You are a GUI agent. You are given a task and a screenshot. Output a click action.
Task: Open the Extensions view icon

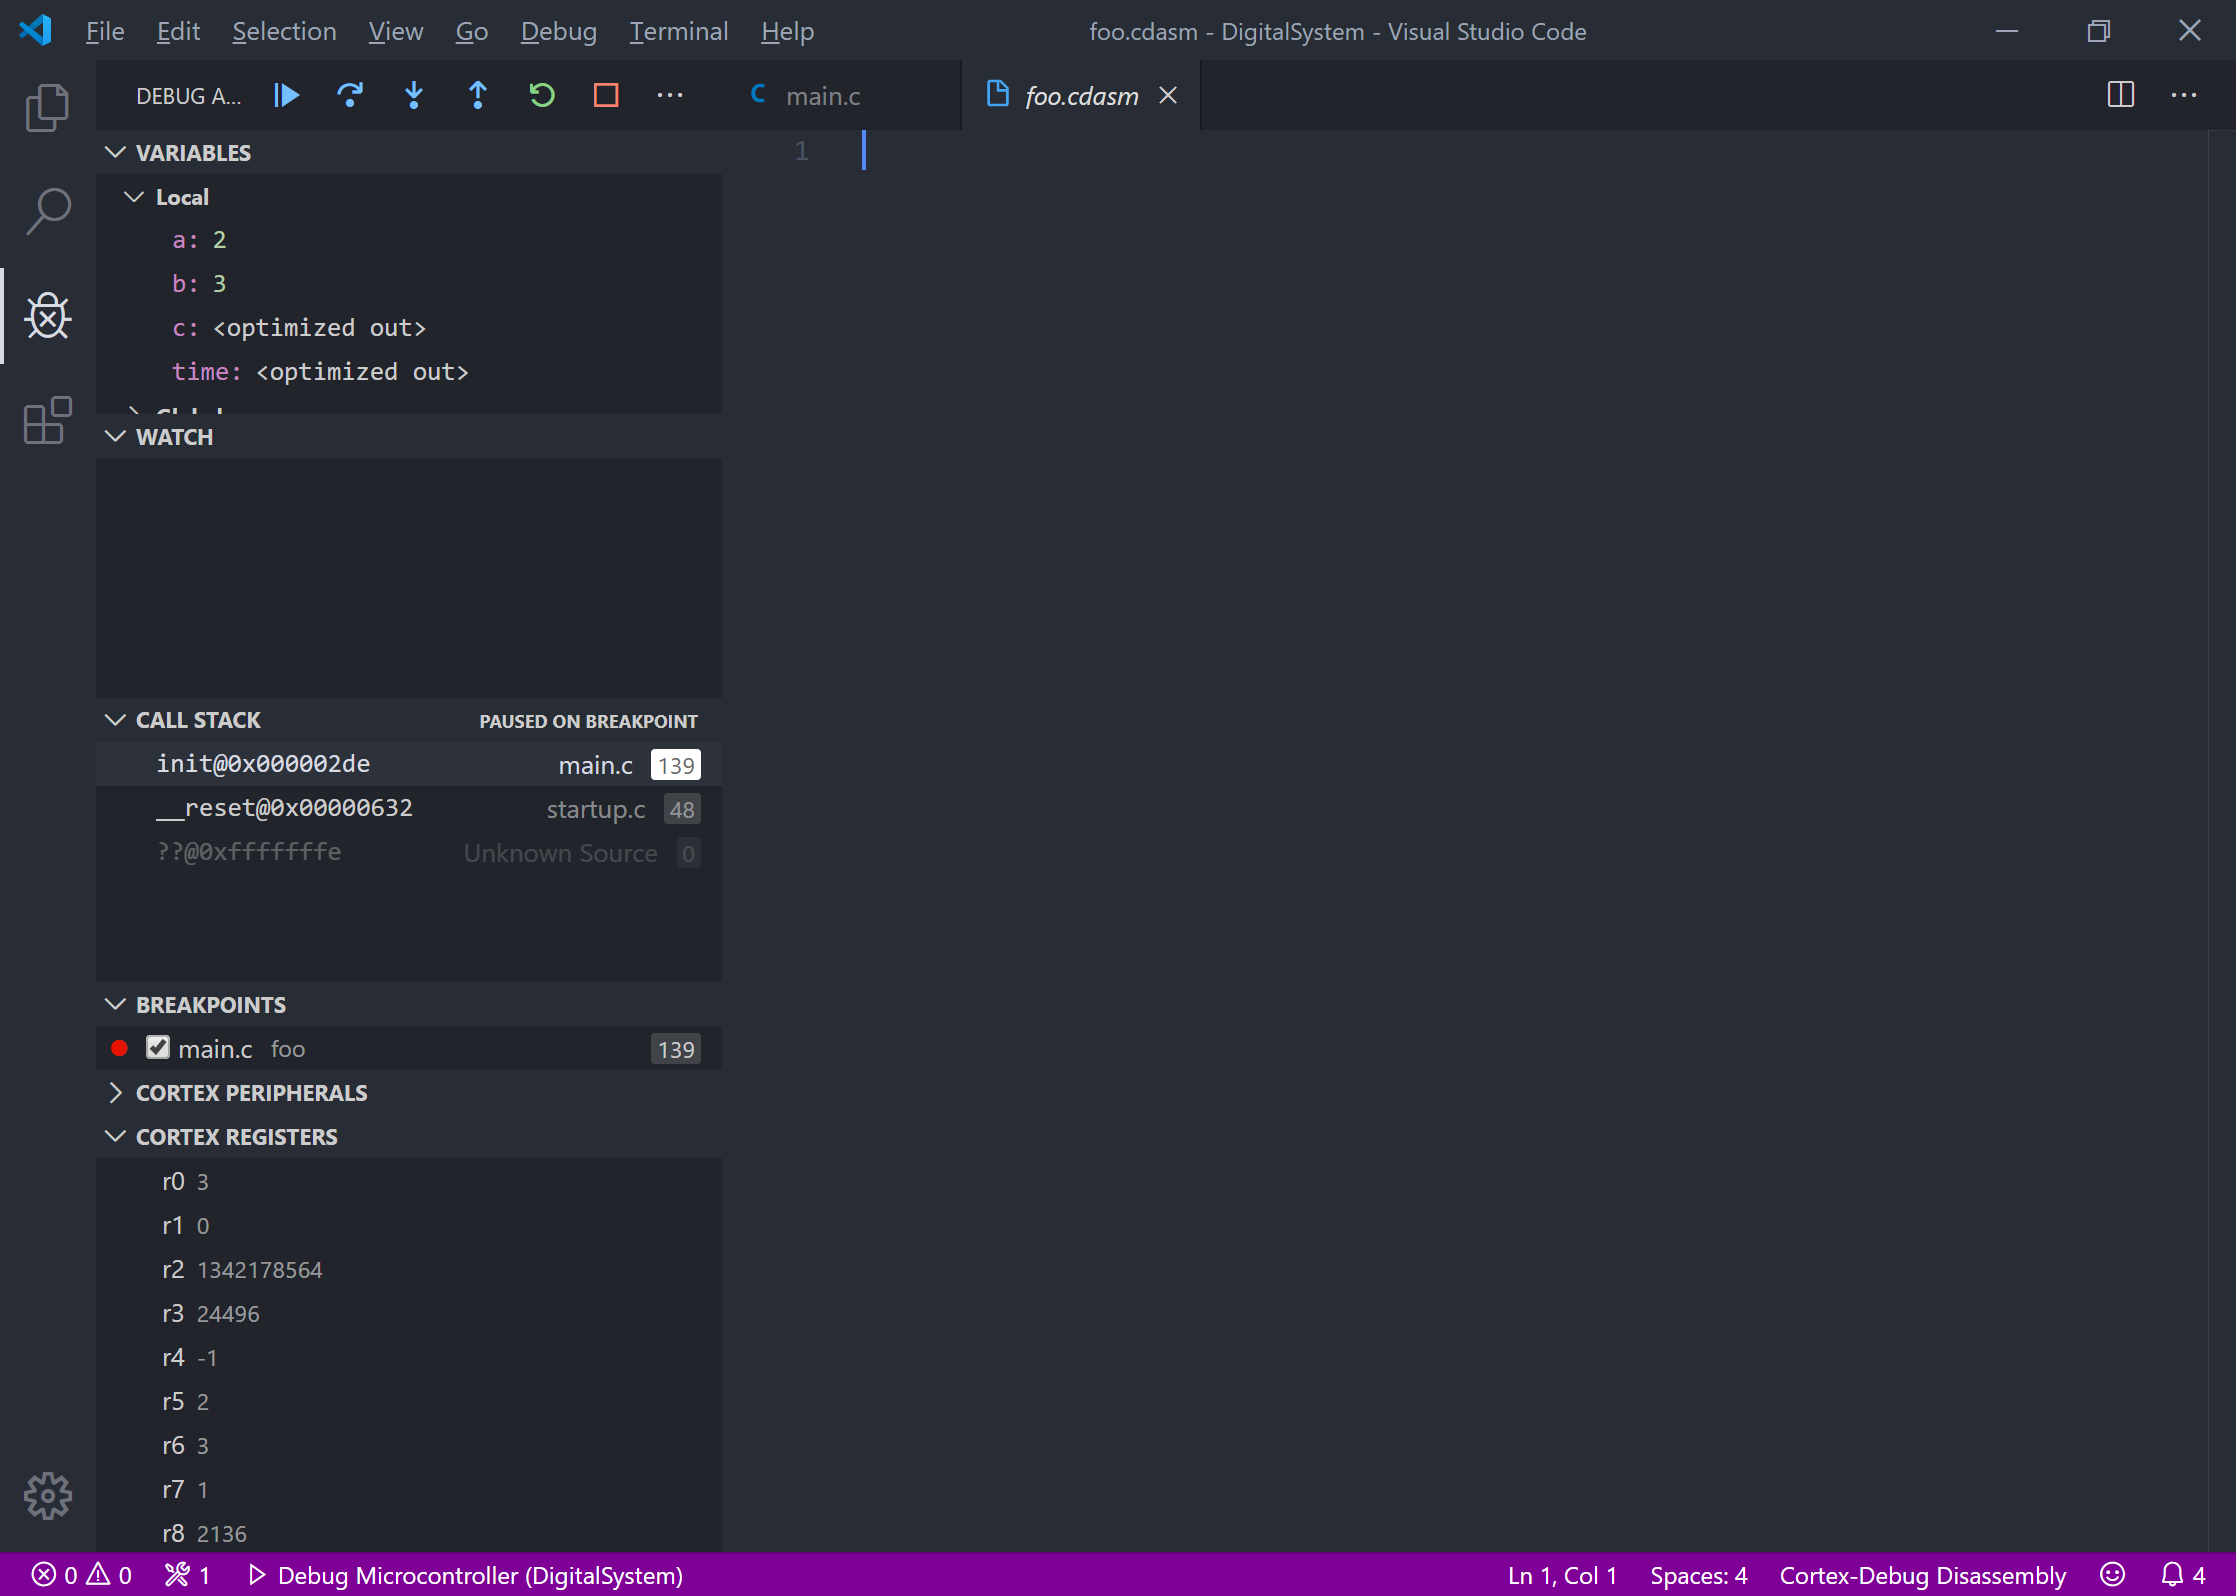pos(46,421)
